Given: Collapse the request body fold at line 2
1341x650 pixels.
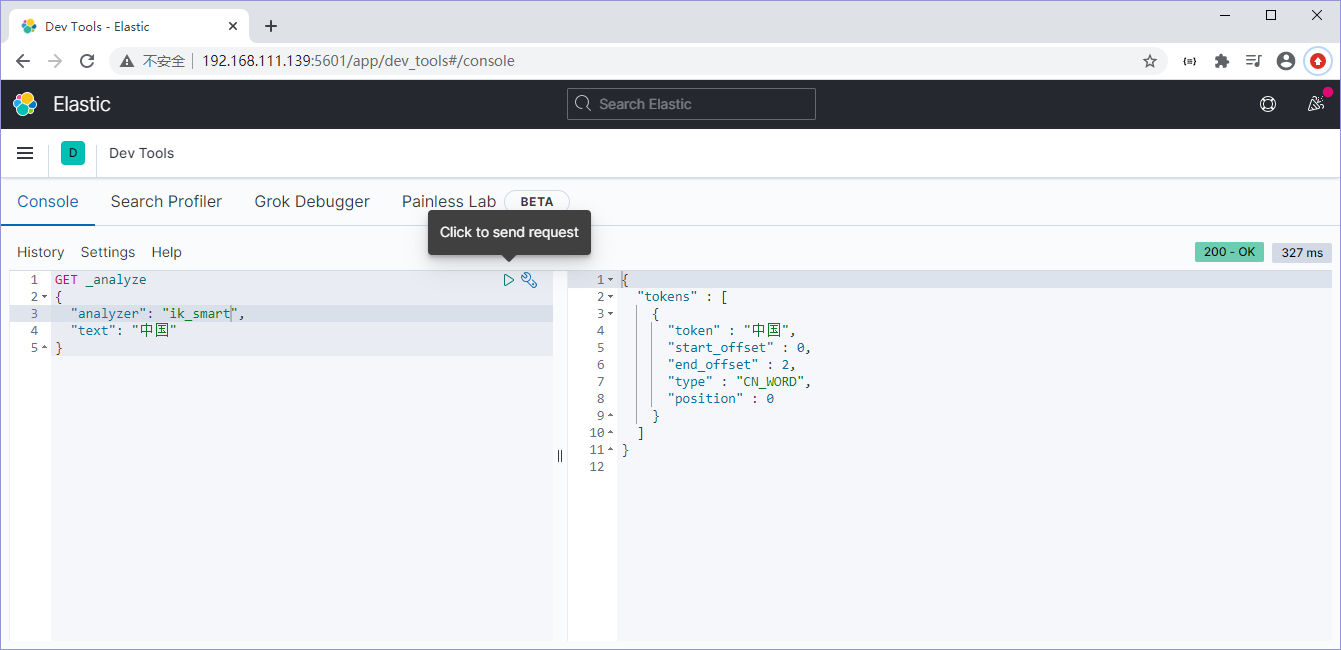Looking at the screenshot, I should (45, 297).
